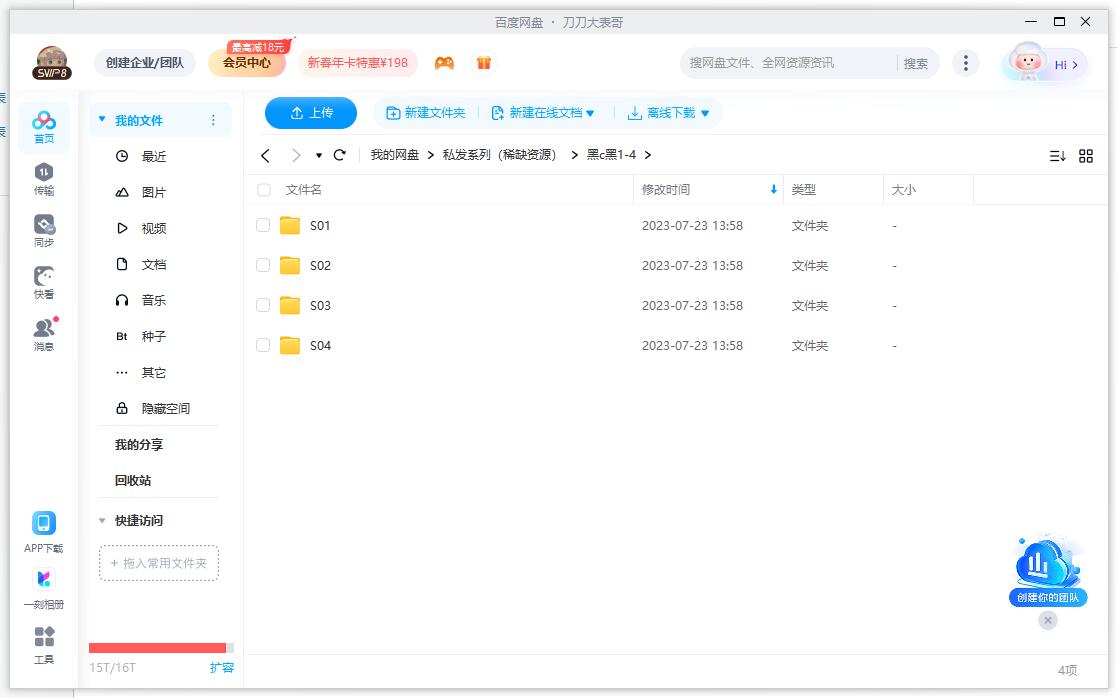Image resolution: width=1118 pixels, height=698 pixels.
Task: Check the checkbox next to S01 folder
Action: 263,225
